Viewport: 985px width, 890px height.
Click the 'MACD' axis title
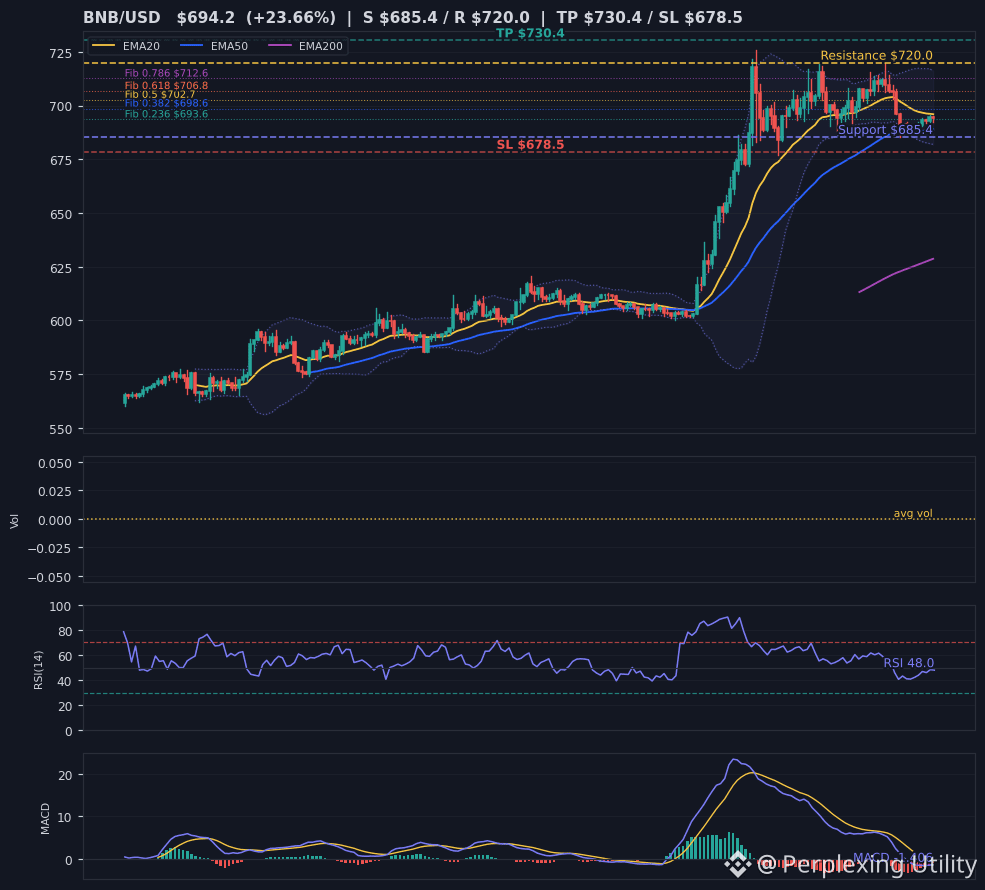point(45,818)
